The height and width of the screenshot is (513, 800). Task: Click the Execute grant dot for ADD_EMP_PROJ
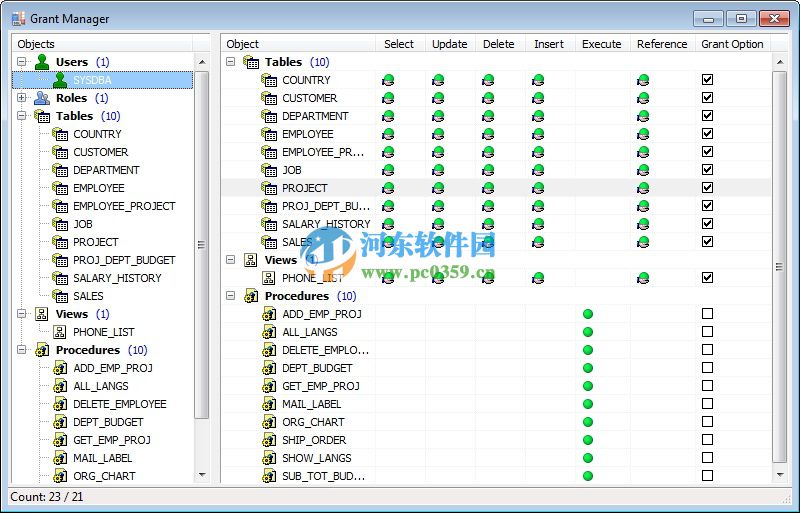[x=588, y=314]
